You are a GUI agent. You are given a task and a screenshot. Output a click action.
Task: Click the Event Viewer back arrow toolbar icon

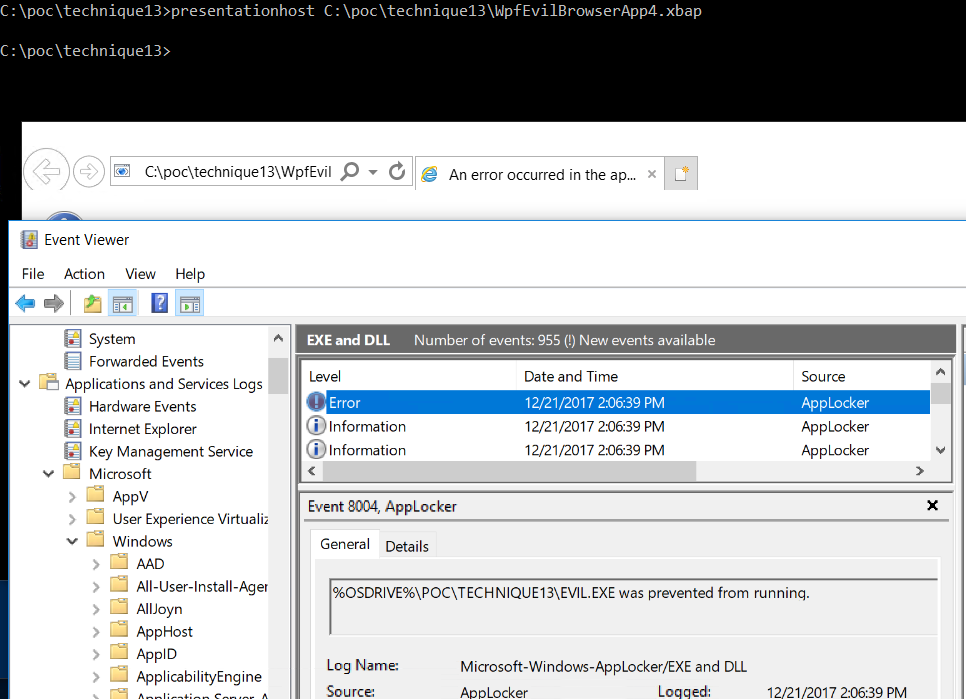(25, 303)
